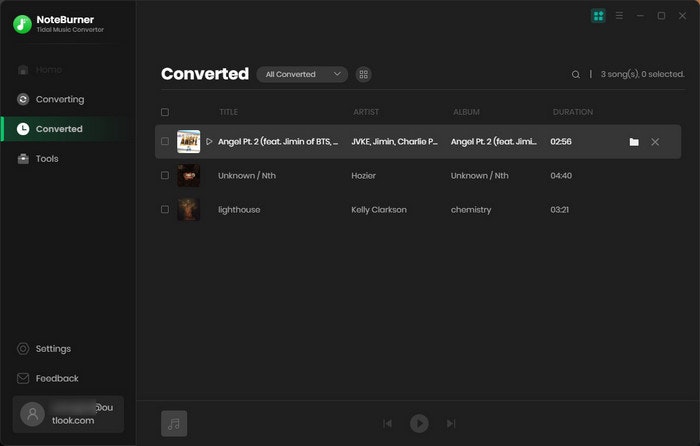Open the hamburger menu in title bar

[x=619, y=16]
